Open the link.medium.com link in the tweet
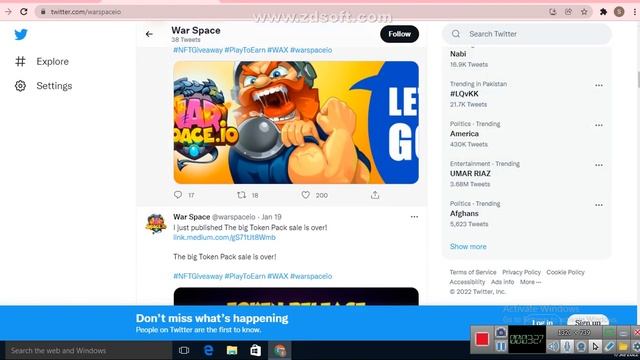 pyautogui.click(x=224, y=237)
